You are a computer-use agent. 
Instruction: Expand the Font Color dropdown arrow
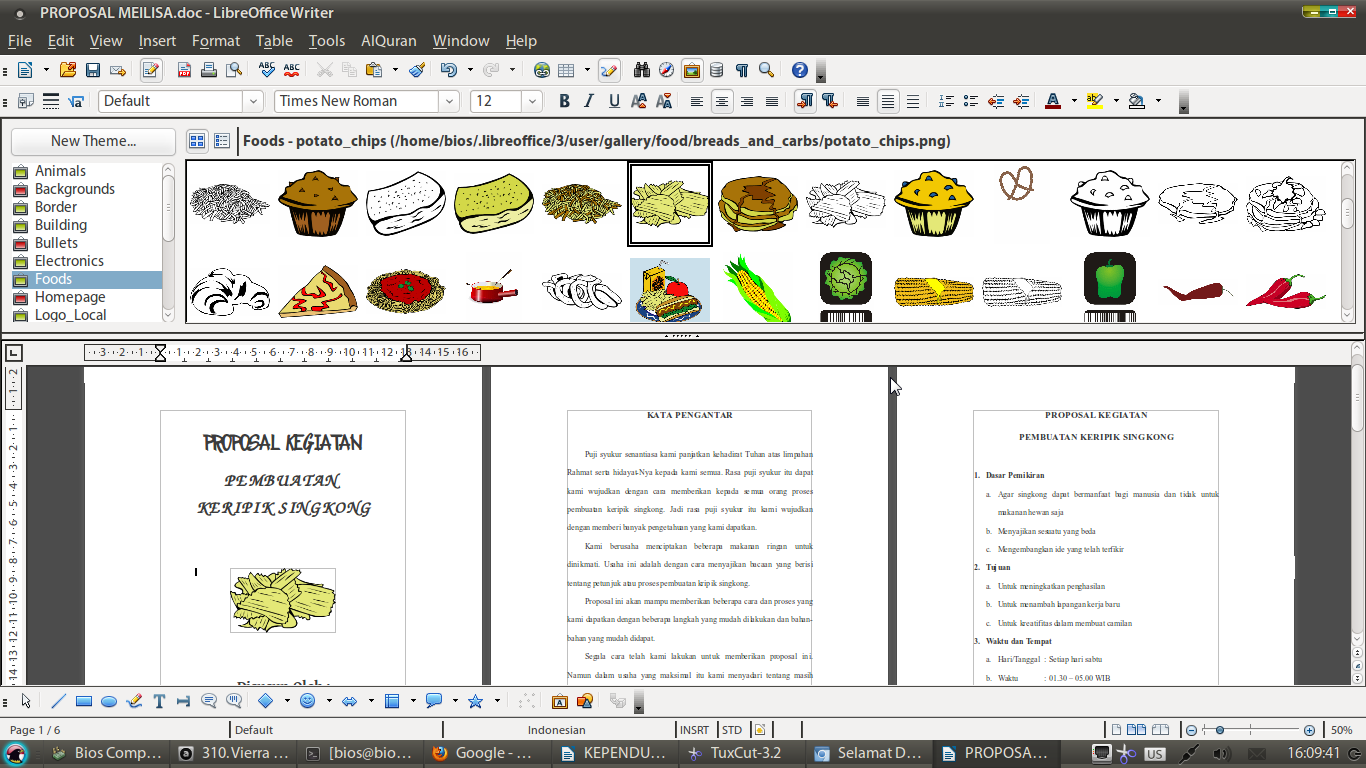(1074, 101)
